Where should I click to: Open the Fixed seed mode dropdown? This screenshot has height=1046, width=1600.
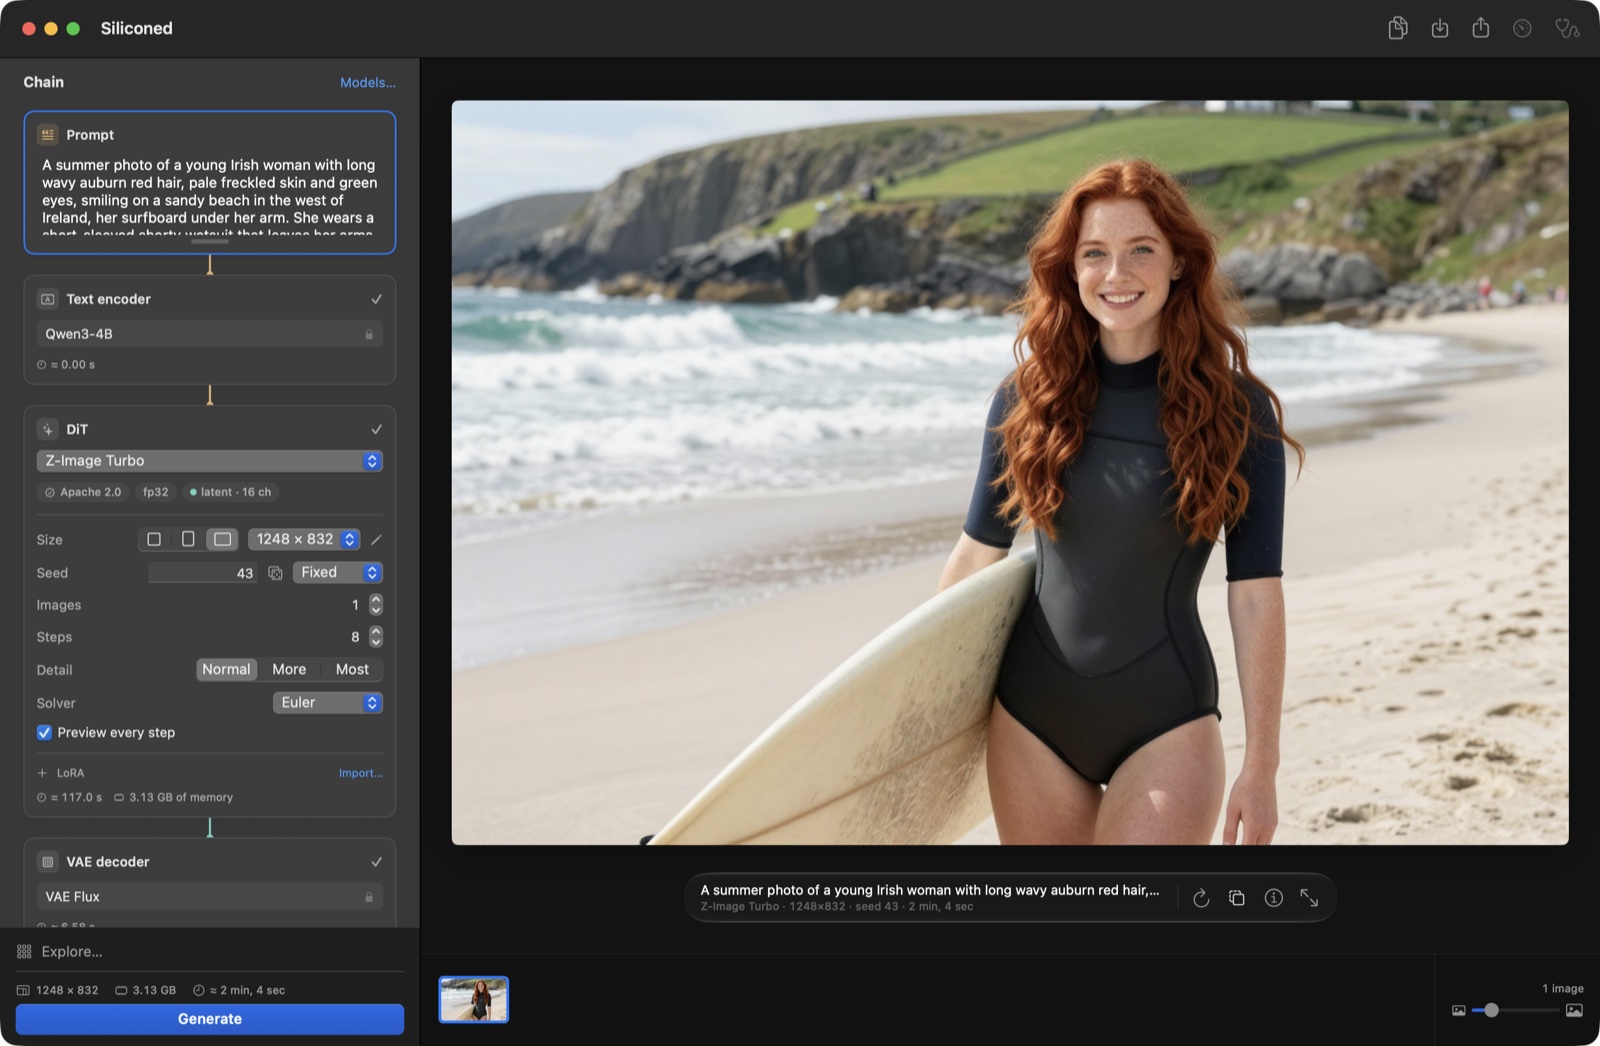tap(338, 572)
